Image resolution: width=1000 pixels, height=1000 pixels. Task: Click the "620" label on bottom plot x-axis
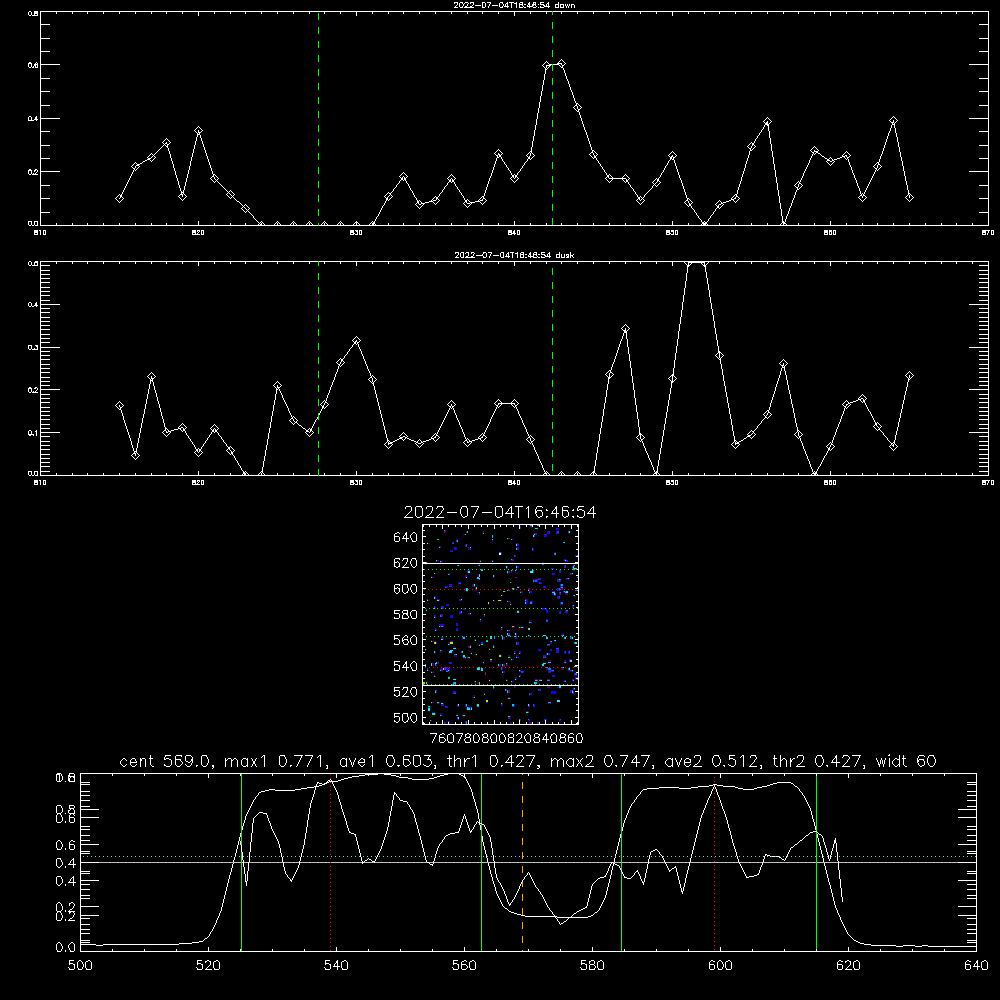[848, 966]
